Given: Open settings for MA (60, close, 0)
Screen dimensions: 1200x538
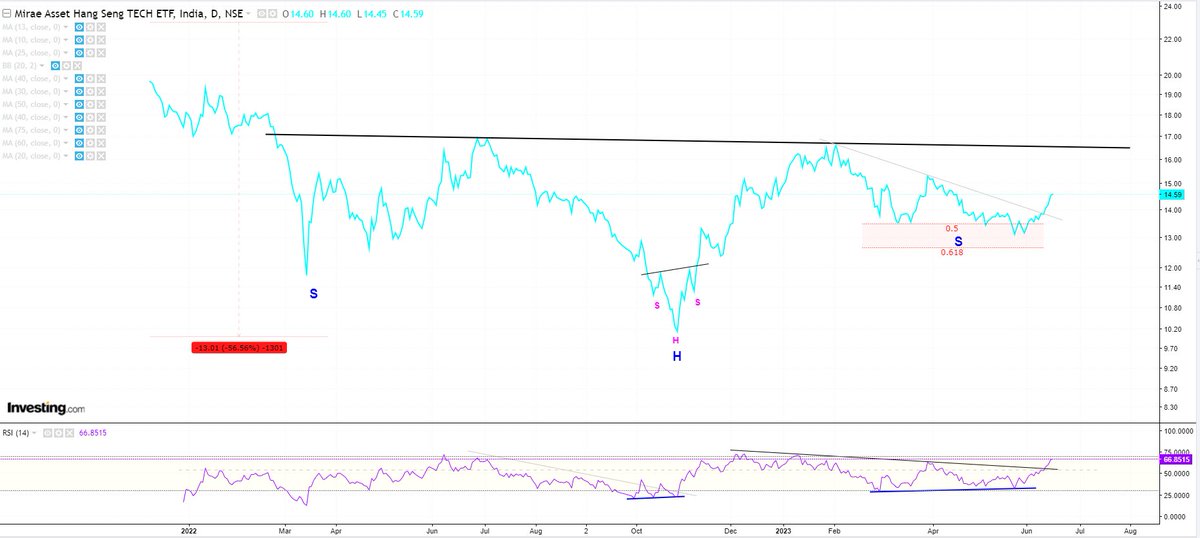Looking at the screenshot, I should pyautogui.click(x=90, y=143).
